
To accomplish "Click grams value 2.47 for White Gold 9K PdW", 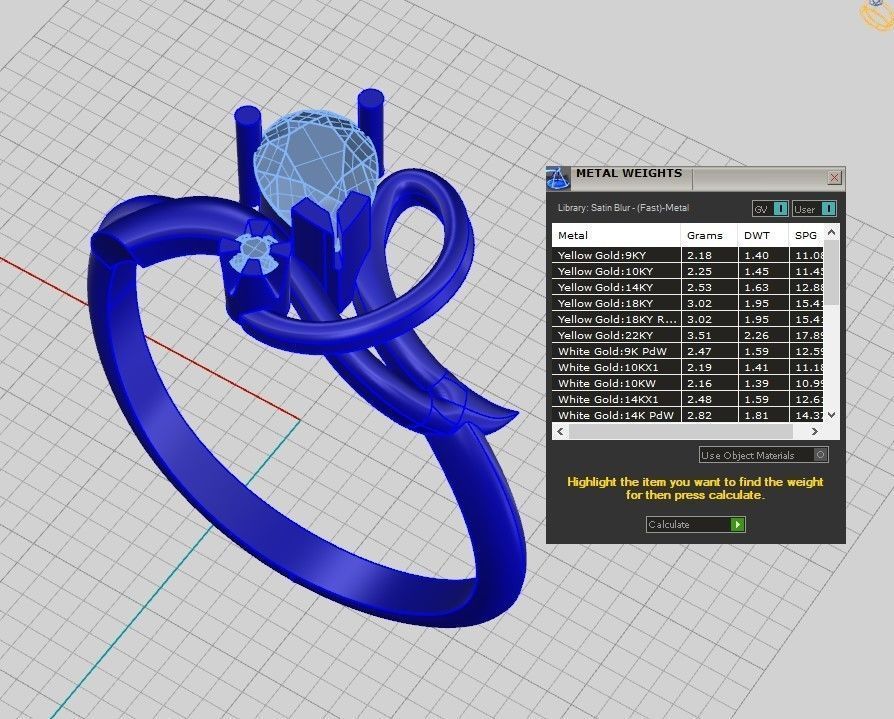I will click(699, 351).
